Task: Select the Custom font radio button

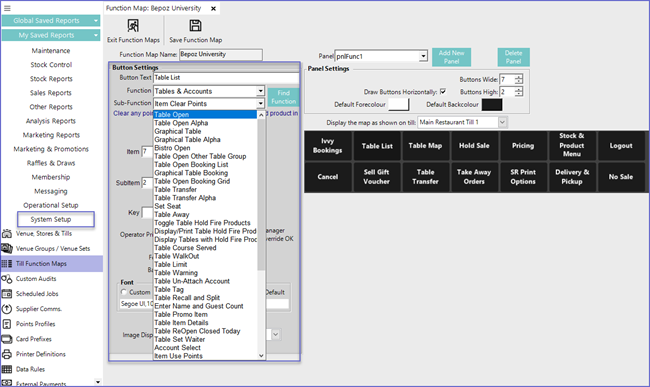Action: coord(124,292)
